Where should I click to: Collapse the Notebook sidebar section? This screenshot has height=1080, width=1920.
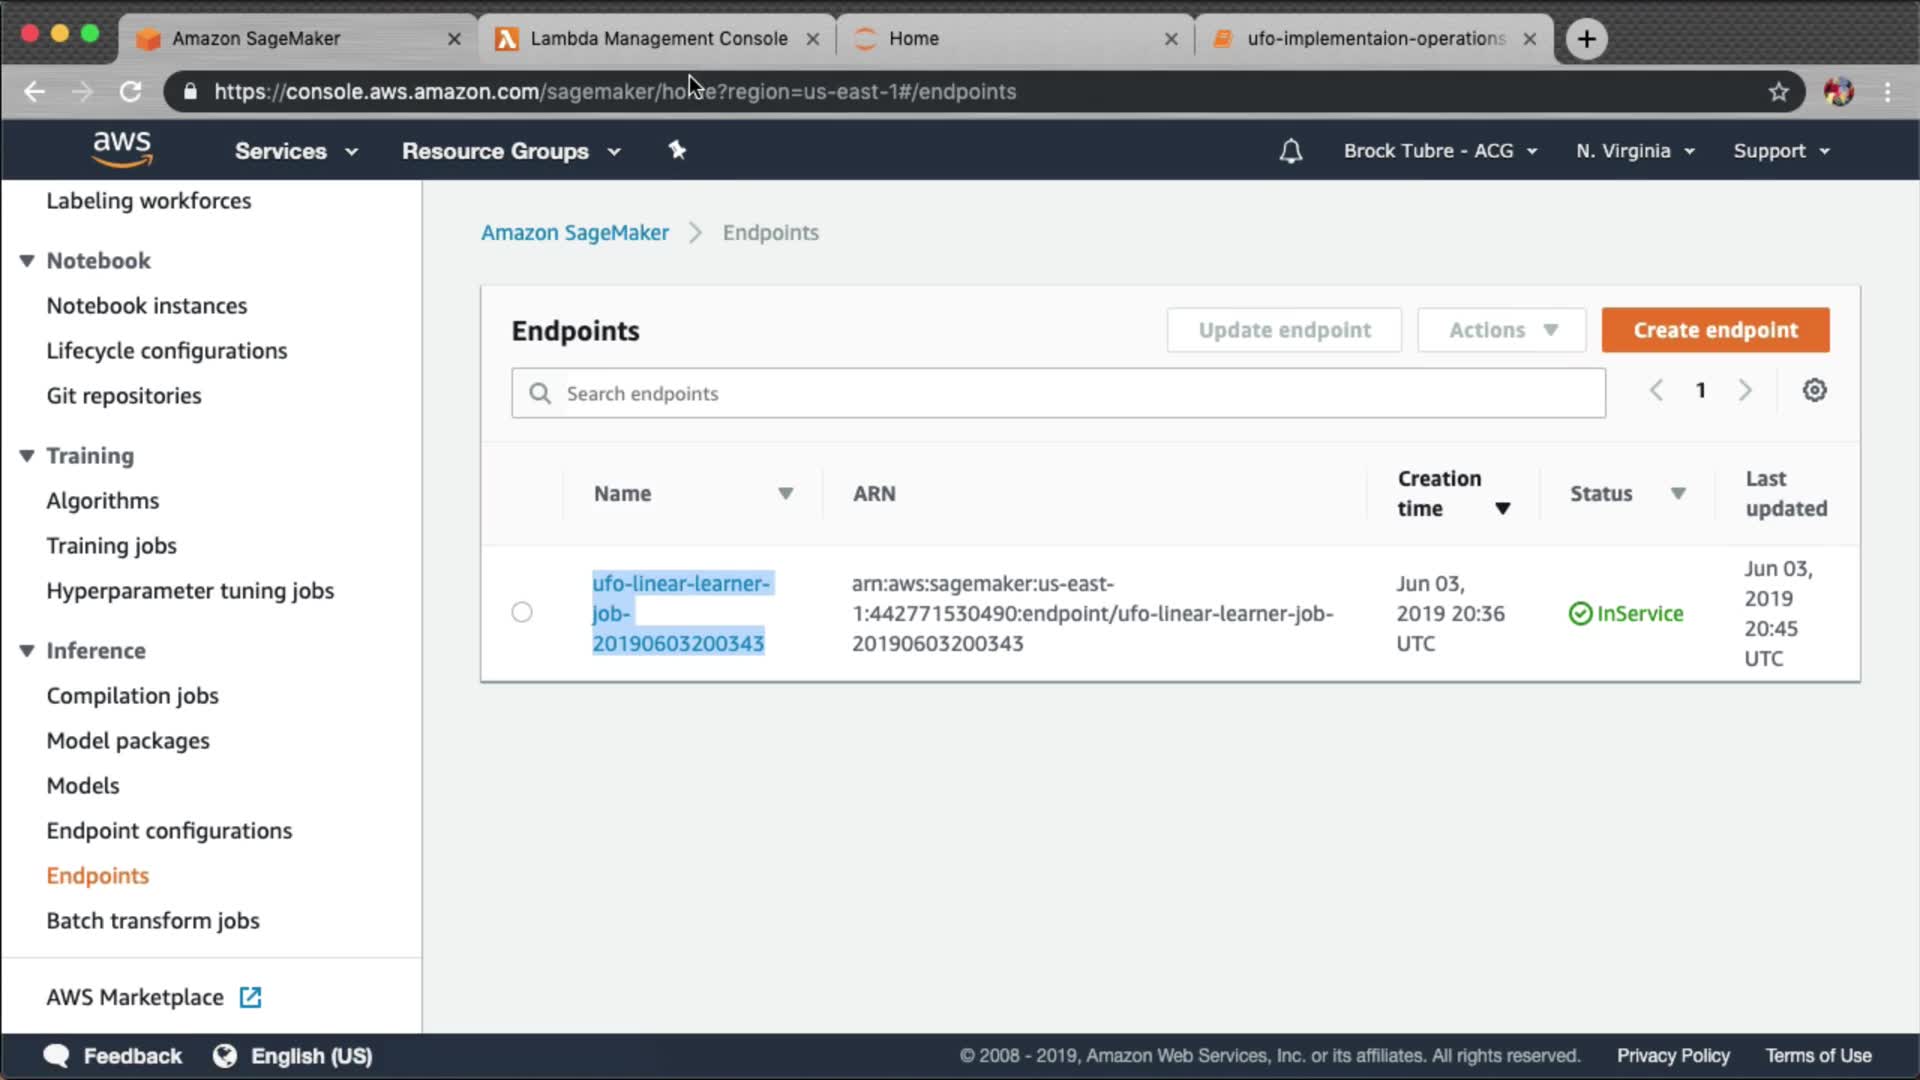point(27,260)
